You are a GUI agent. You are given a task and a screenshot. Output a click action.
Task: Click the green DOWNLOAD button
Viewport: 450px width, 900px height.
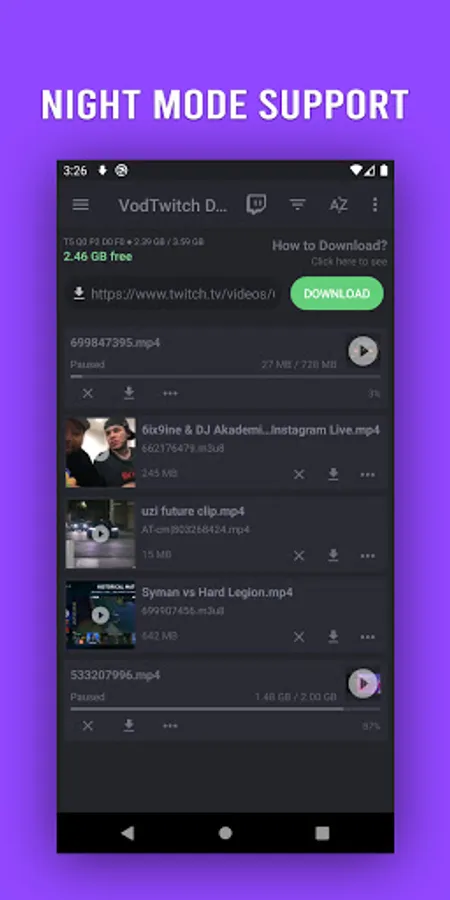[337, 293]
